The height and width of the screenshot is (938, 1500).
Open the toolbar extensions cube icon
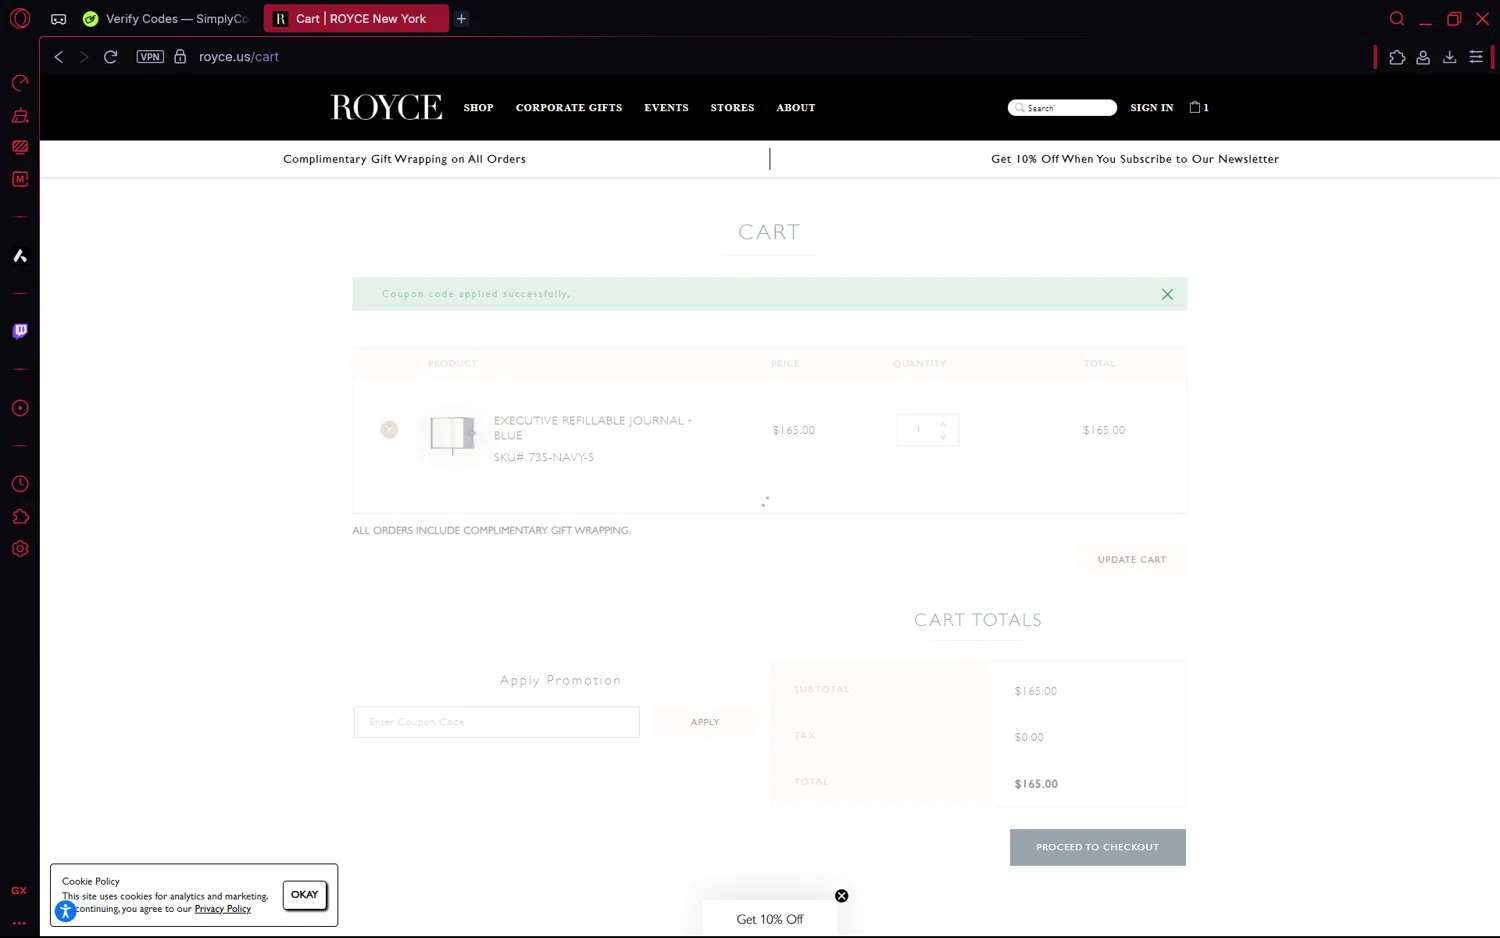1397,57
